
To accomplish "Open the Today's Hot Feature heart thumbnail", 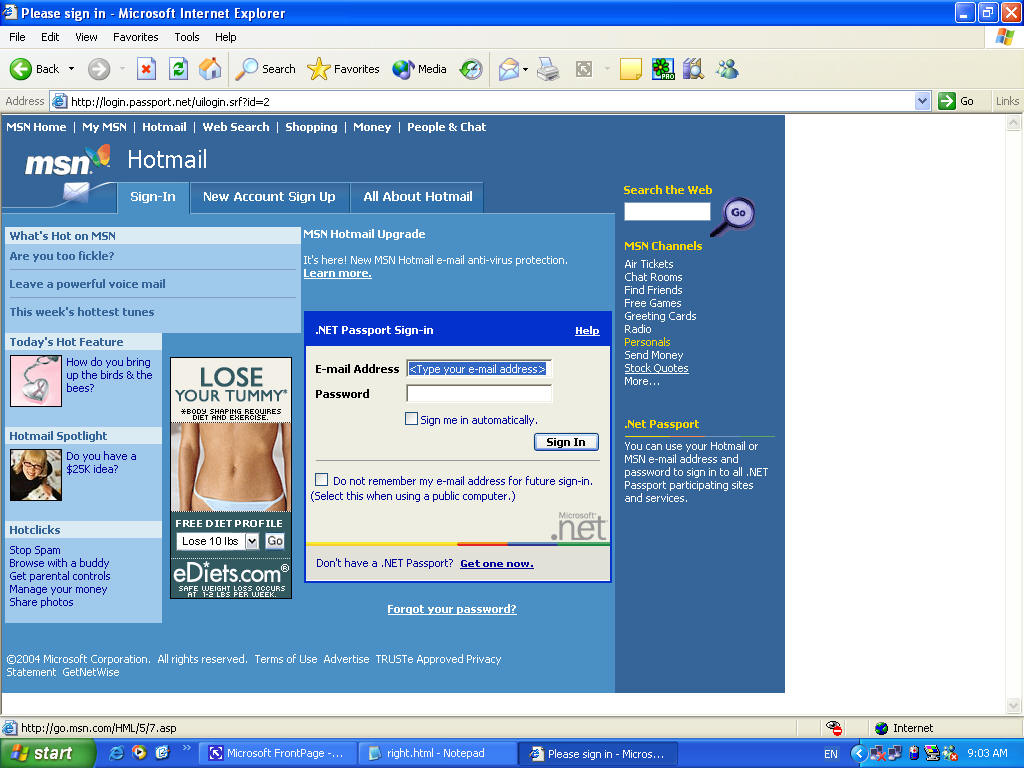I will [36, 381].
